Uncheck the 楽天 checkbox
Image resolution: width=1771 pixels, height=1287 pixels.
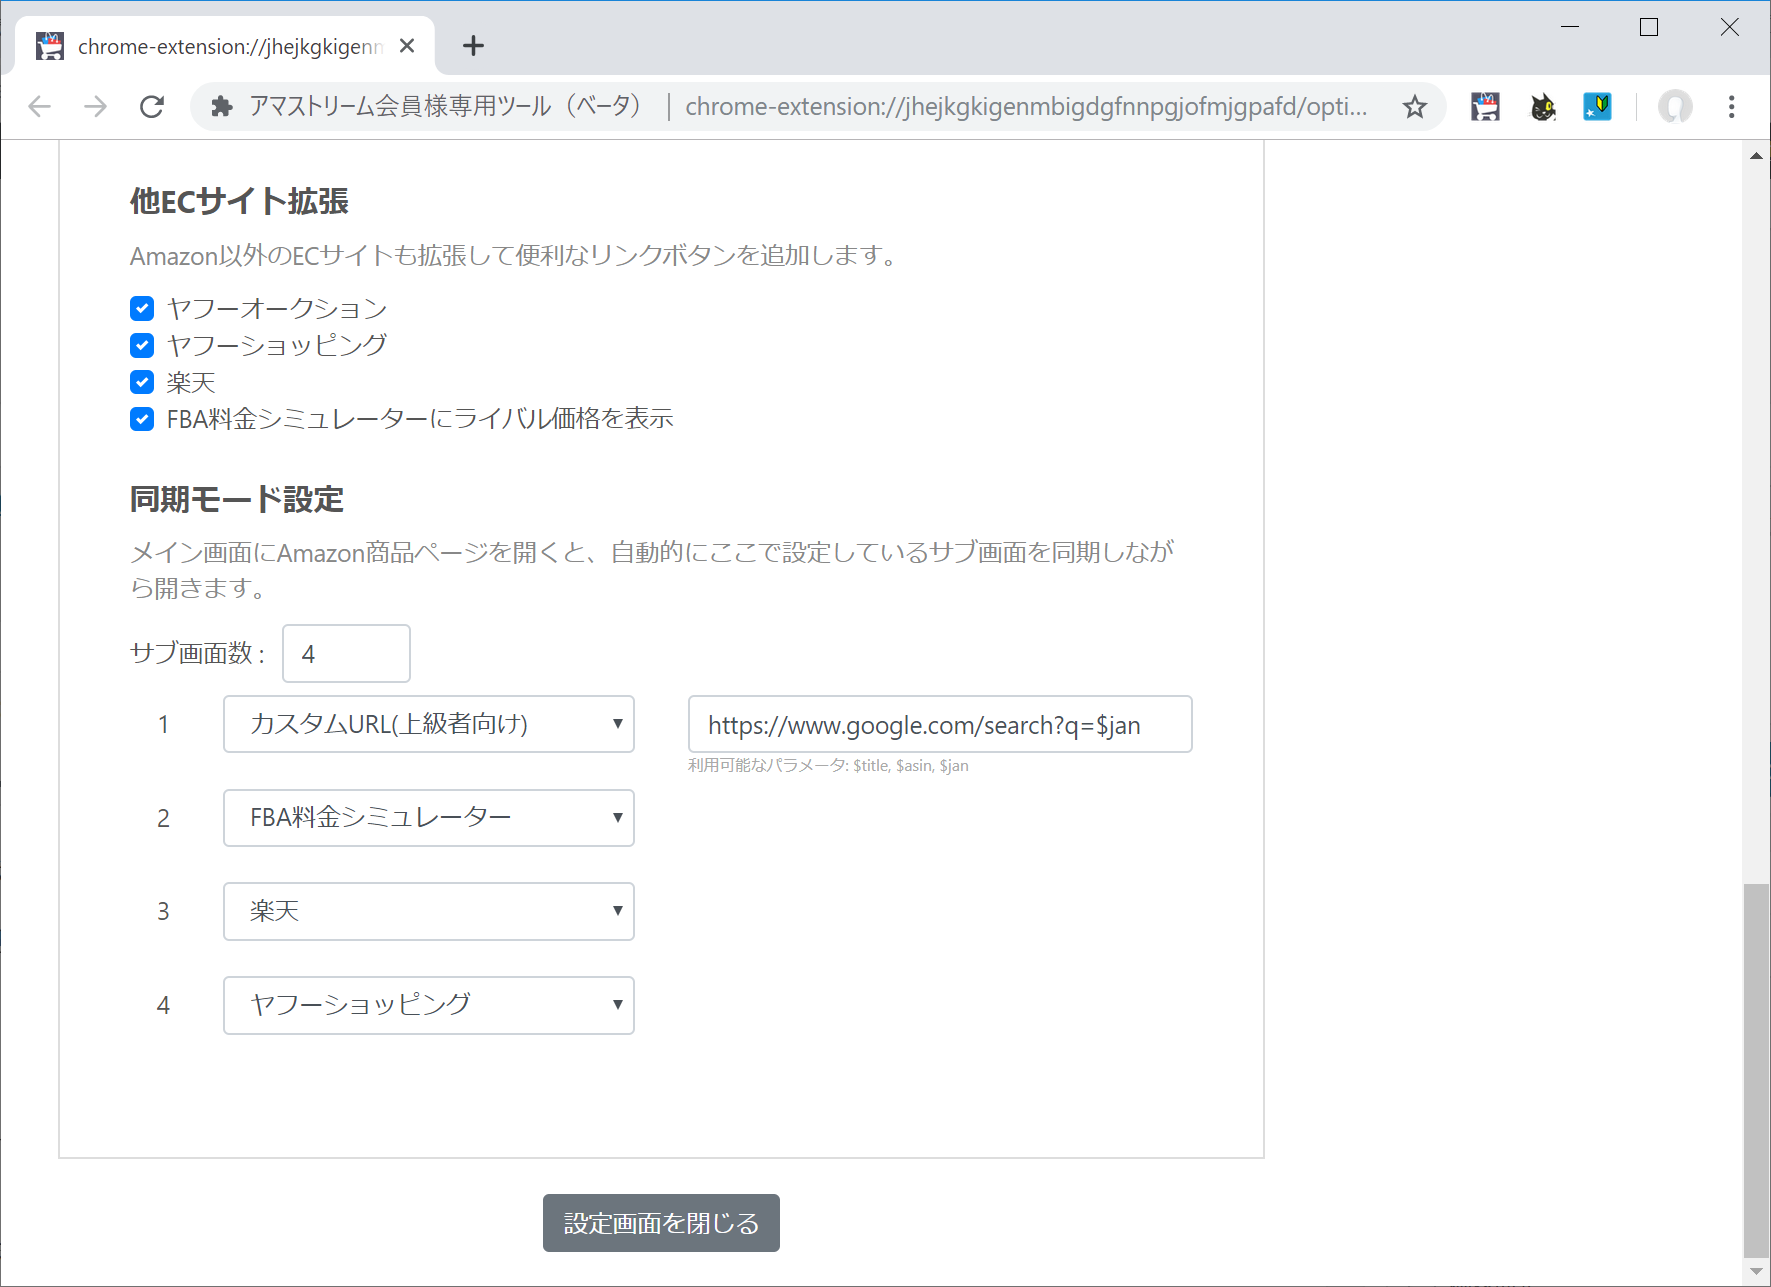pyautogui.click(x=142, y=382)
